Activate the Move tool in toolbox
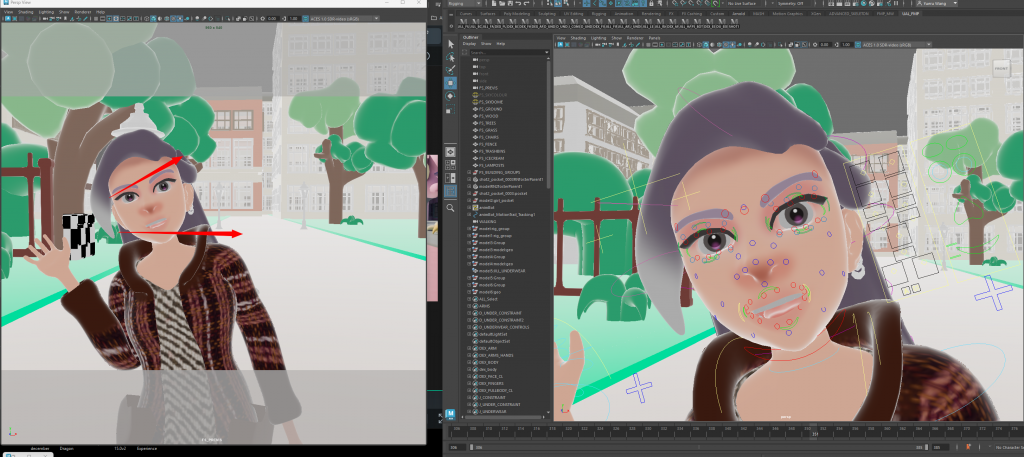This screenshot has width=1024, height=457. [451, 83]
